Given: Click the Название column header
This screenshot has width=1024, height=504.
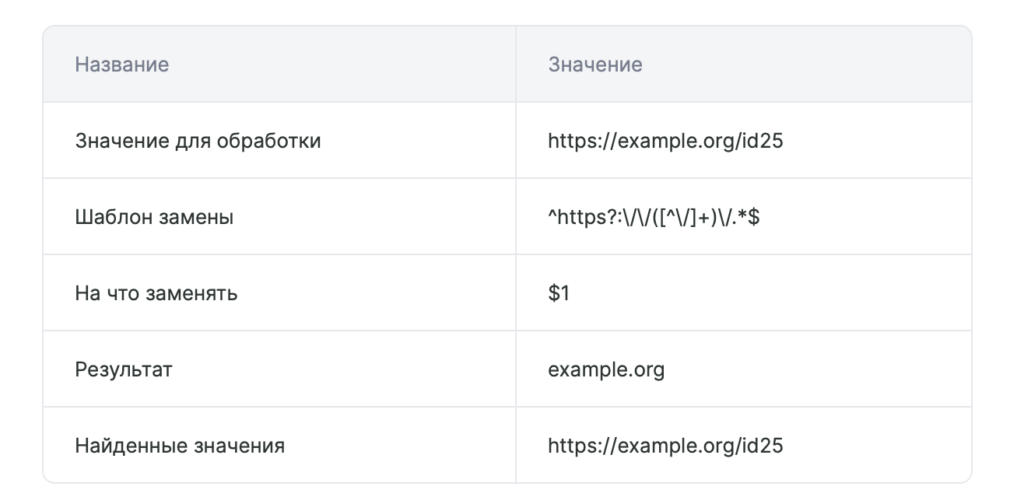Looking at the screenshot, I should pyautogui.click(x=121, y=65).
